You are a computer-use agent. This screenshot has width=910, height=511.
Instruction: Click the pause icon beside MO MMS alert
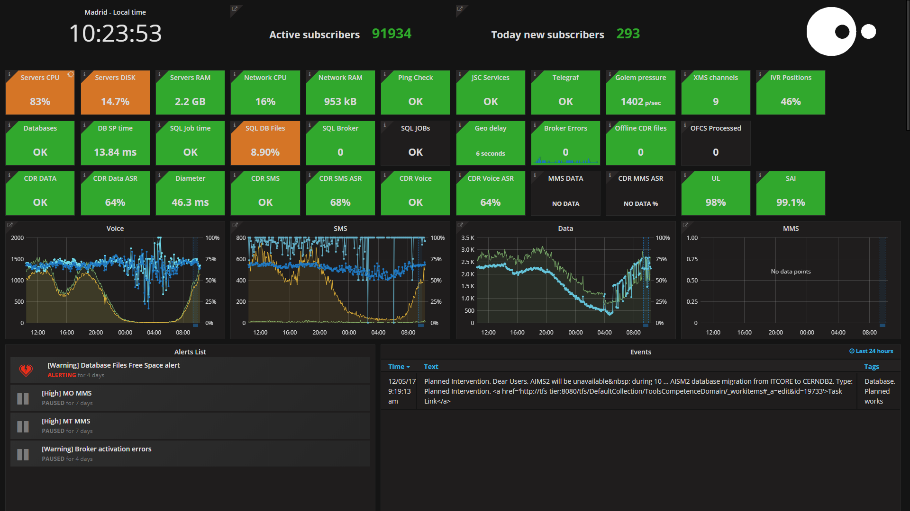point(24,399)
